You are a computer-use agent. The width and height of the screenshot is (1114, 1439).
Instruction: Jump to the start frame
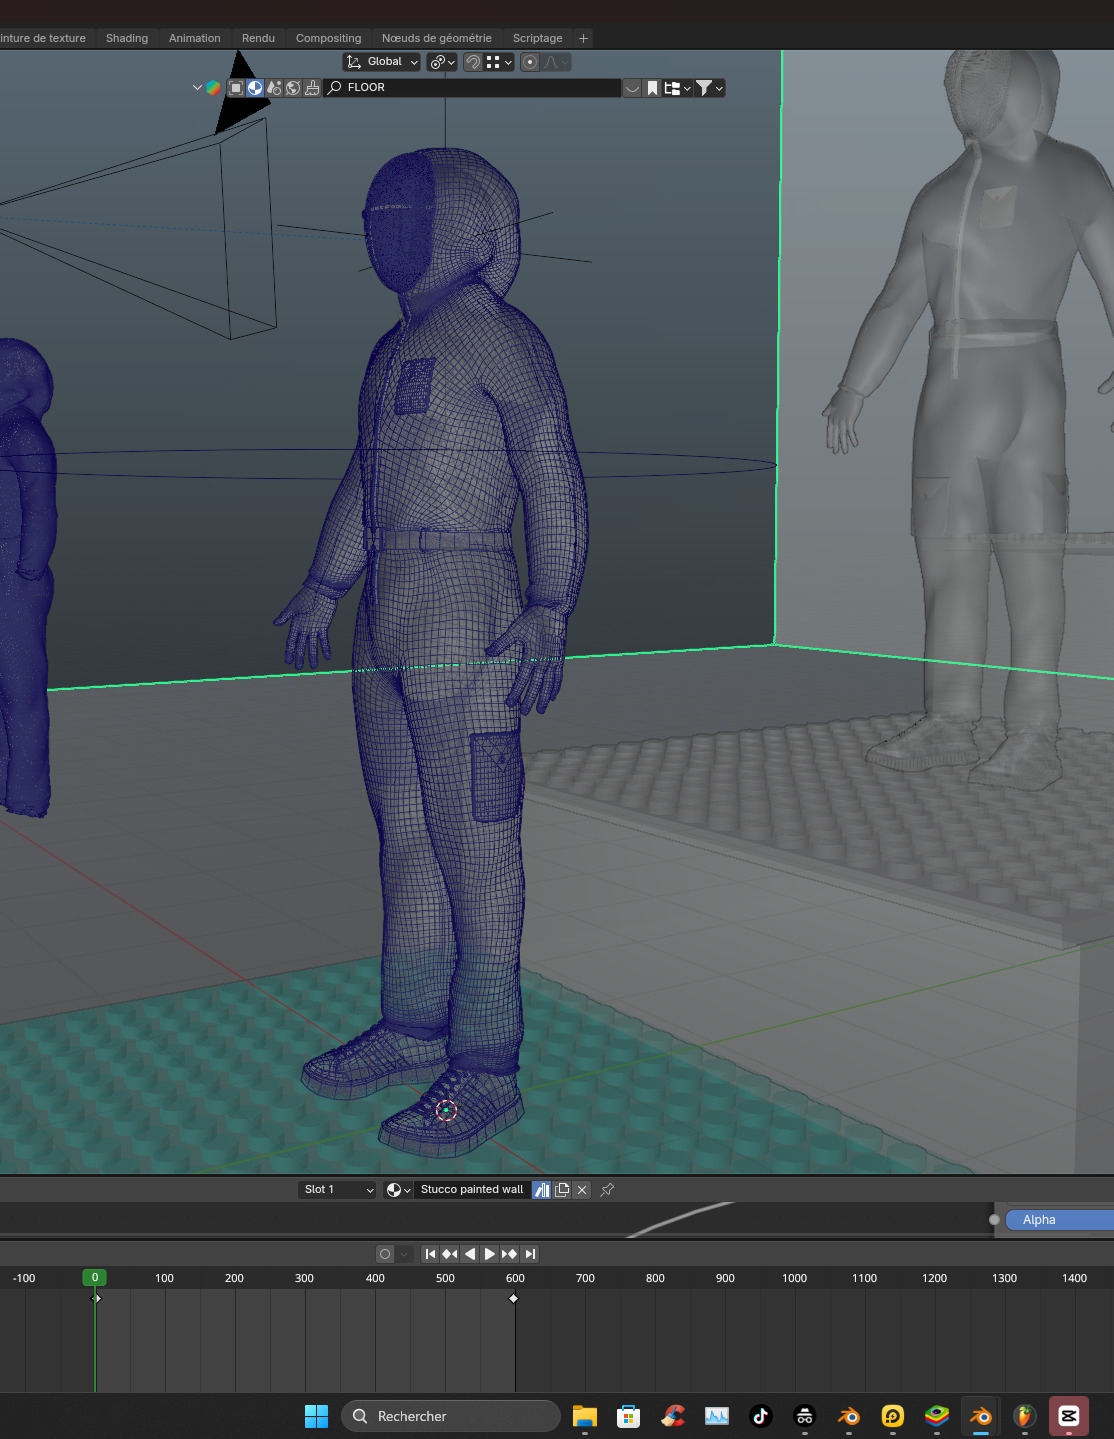pos(430,1254)
